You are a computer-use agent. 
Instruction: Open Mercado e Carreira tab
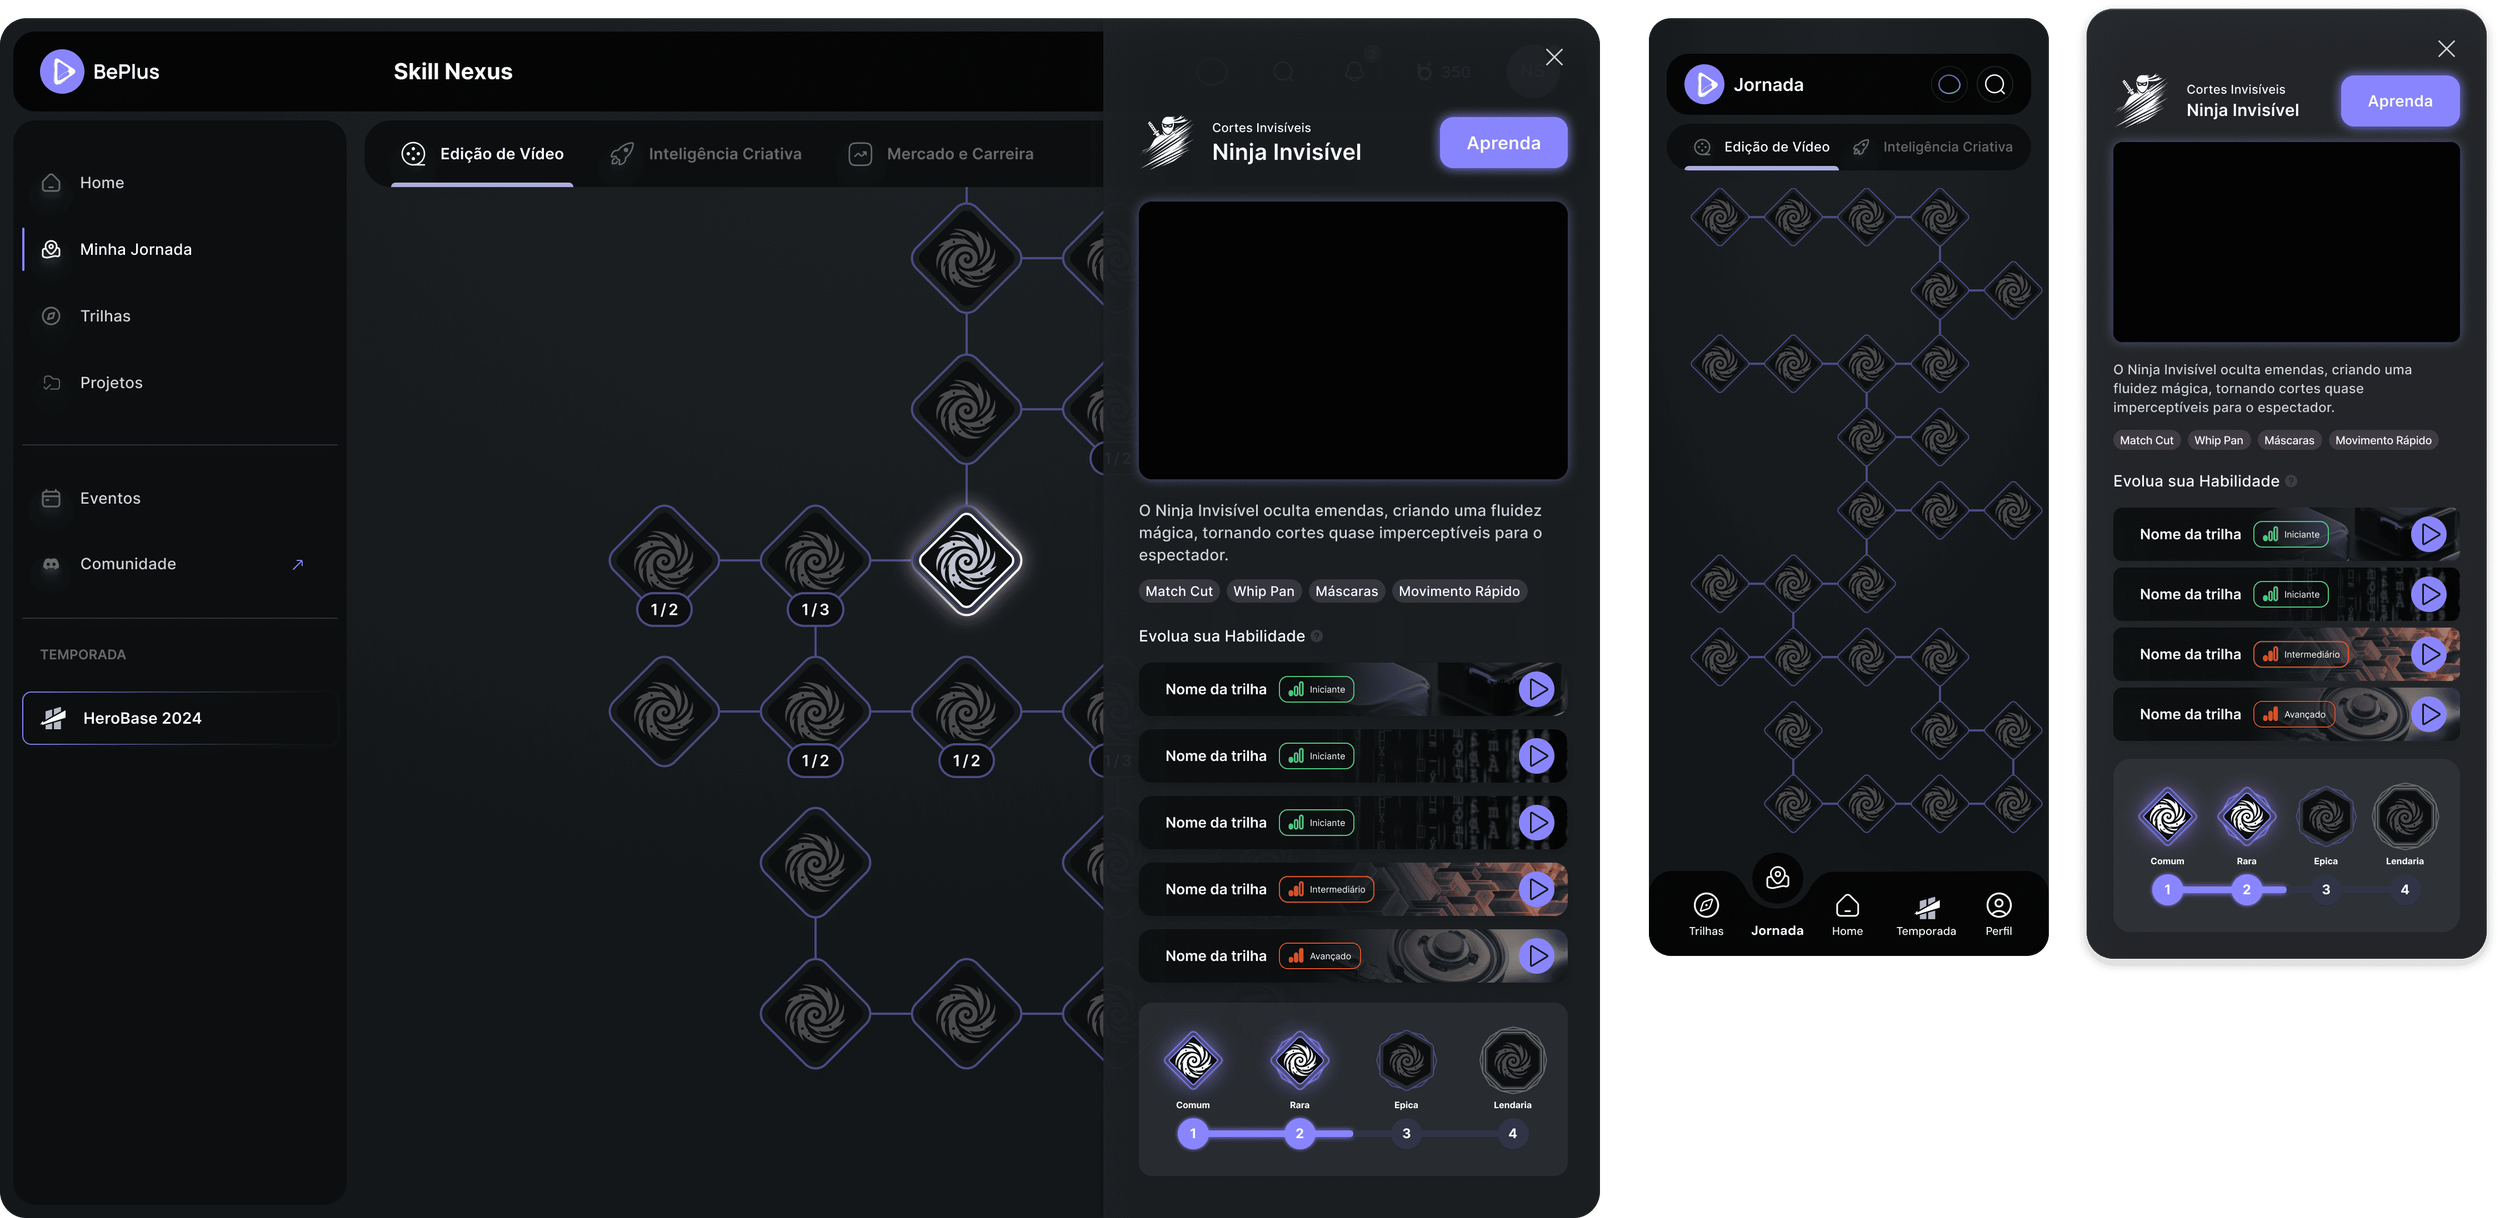tap(941, 154)
